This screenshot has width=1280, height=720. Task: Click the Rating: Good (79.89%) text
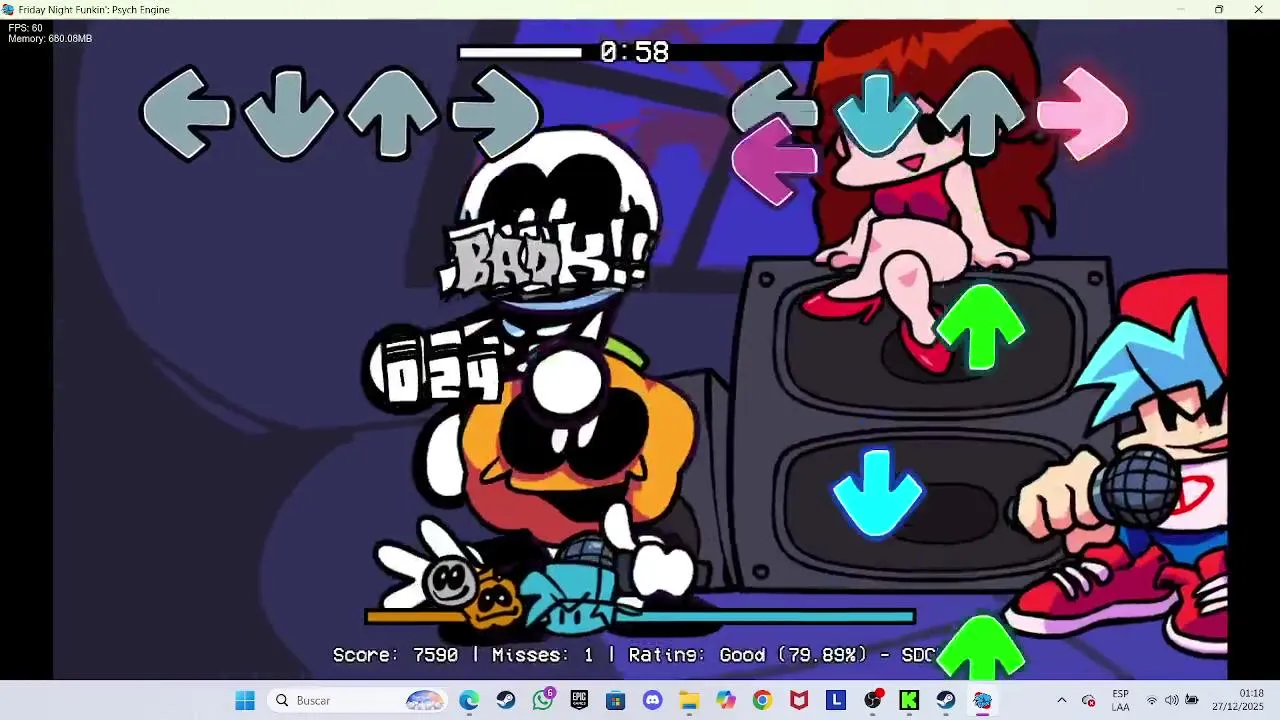[747, 655]
